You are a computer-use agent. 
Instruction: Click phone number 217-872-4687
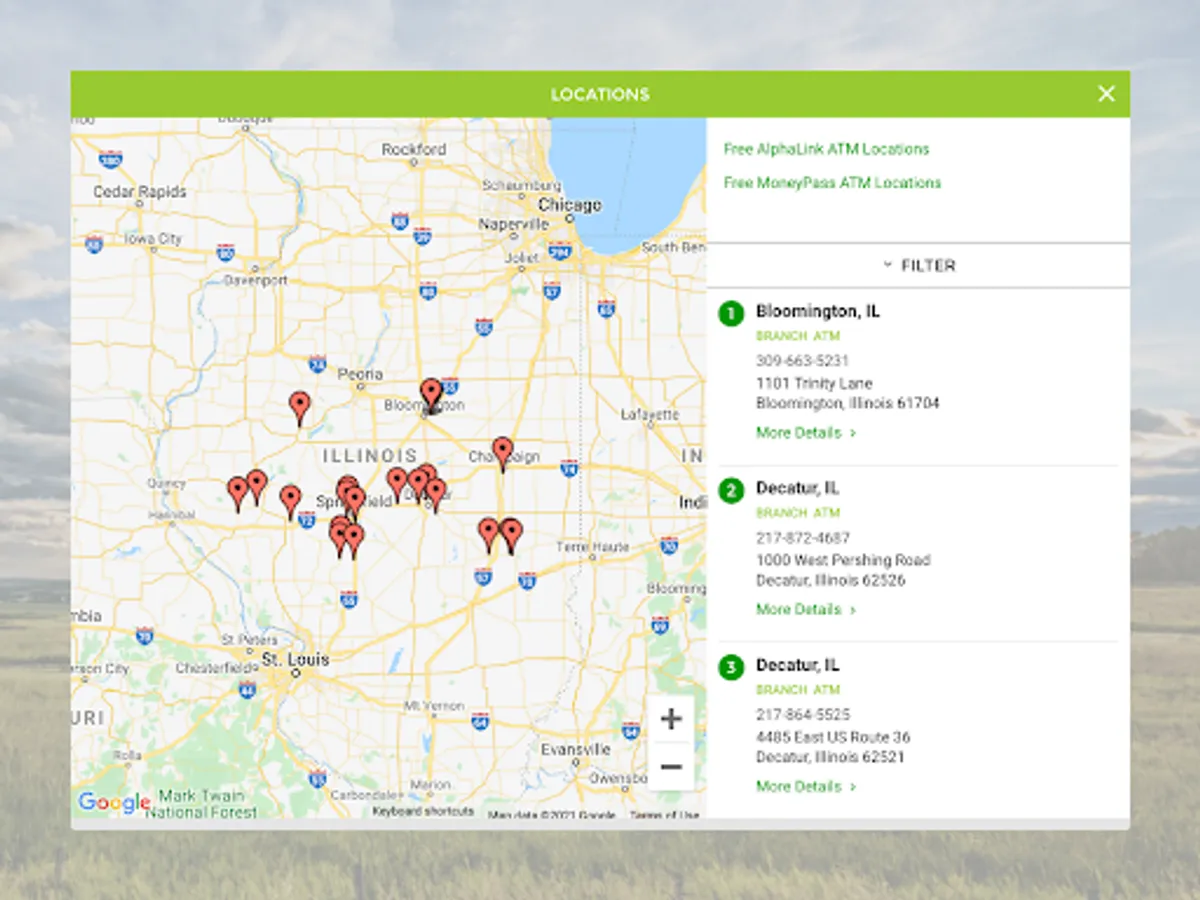803,537
